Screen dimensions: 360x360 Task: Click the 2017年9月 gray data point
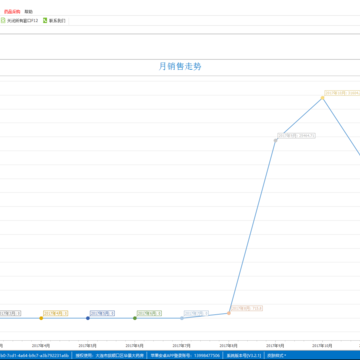point(276,140)
